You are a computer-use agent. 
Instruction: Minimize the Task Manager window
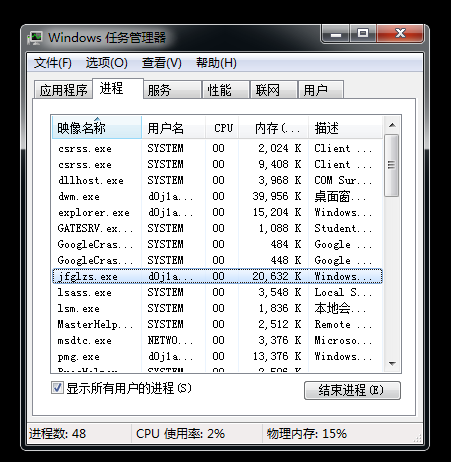336,34
